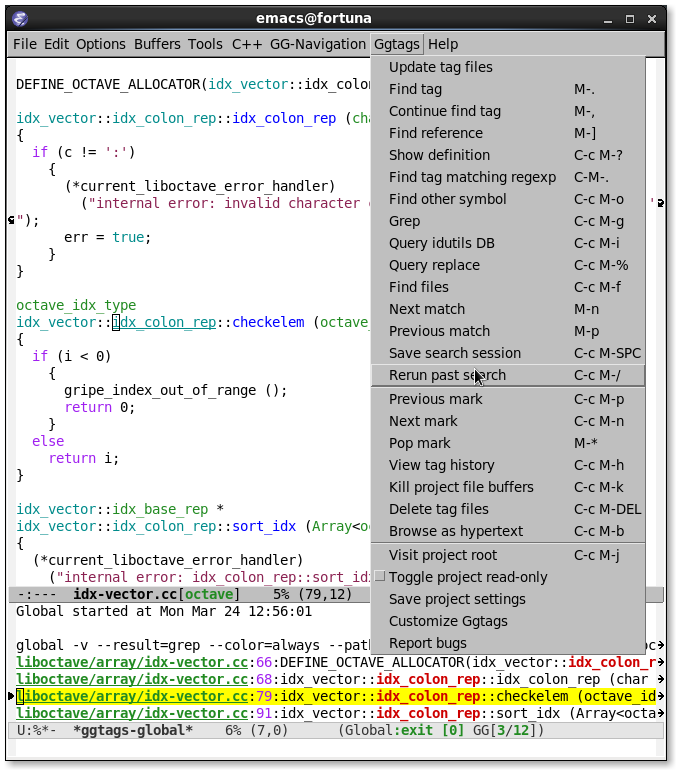This screenshot has height=770, width=676.
Task: Close the open Ggtags menu
Action: tap(397, 44)
